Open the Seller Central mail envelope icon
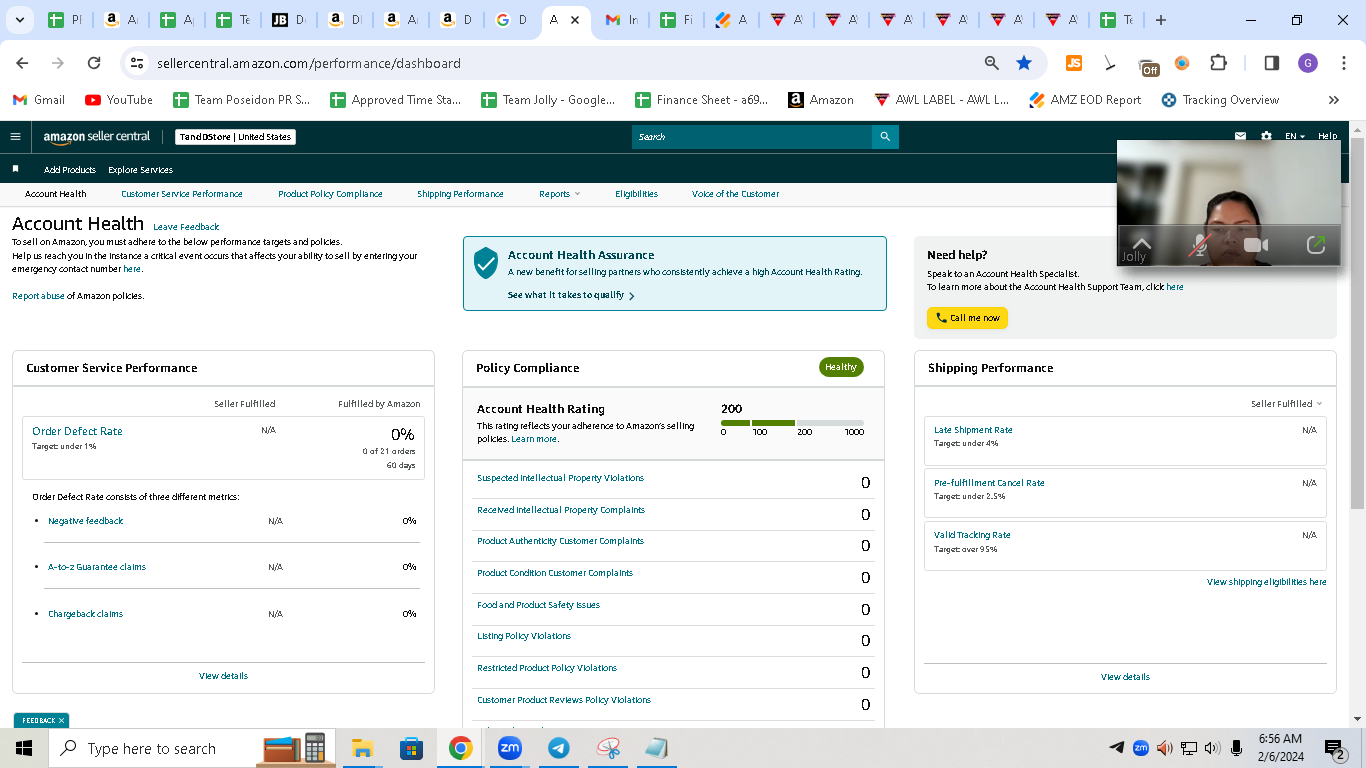Viewport: 1366px width, 768px height. (1240, 136)
